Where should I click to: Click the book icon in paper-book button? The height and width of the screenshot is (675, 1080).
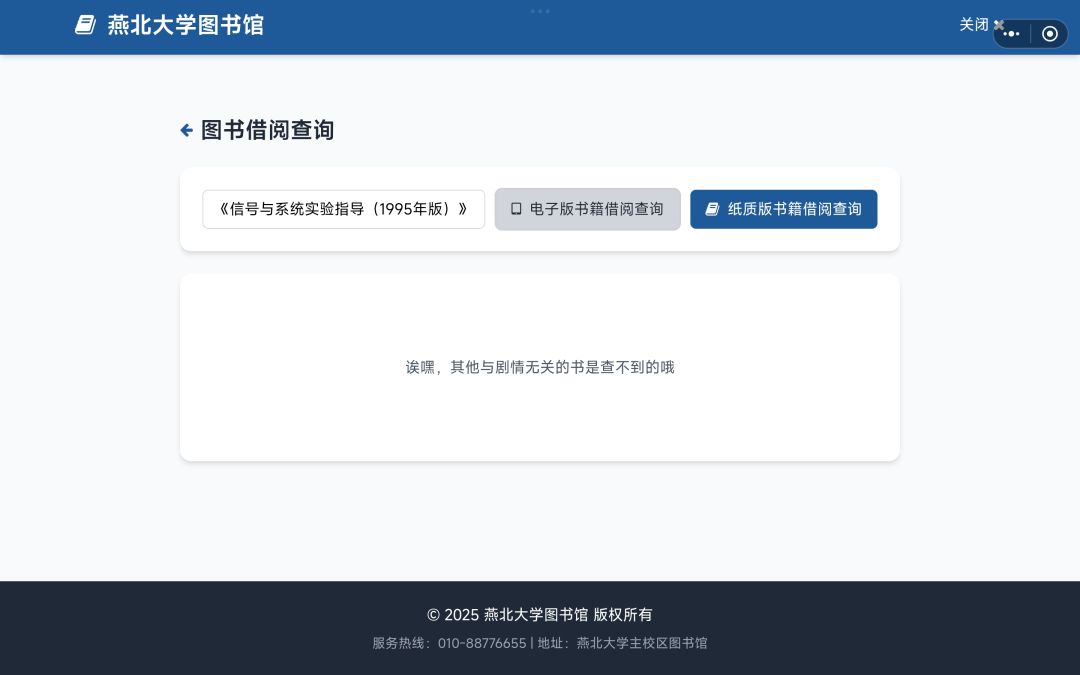[x=712, y=209]
